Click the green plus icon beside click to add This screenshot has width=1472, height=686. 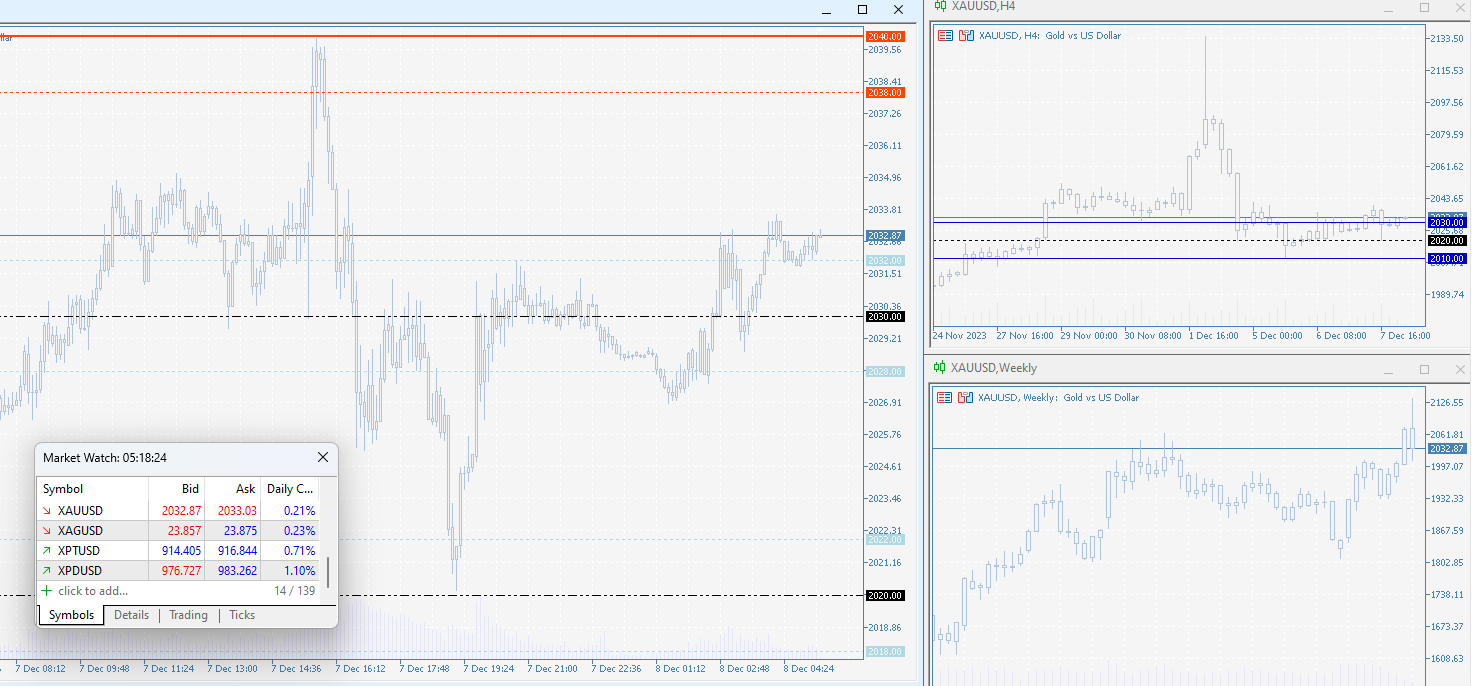click(x=46, y=591)
